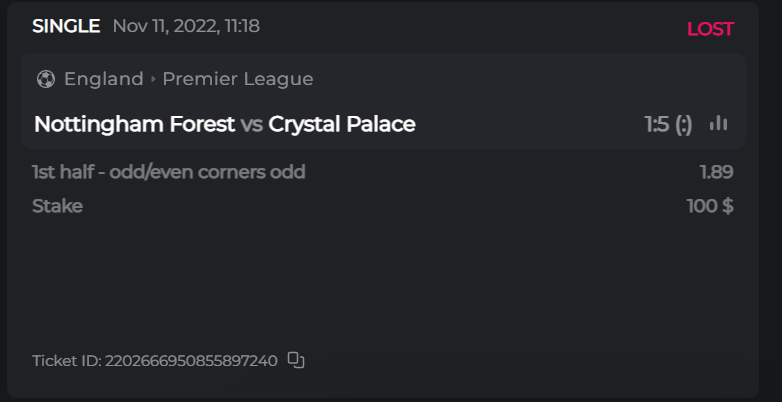Click the Stake label
This screenshot has height=402, width=782.
(57, 206)
